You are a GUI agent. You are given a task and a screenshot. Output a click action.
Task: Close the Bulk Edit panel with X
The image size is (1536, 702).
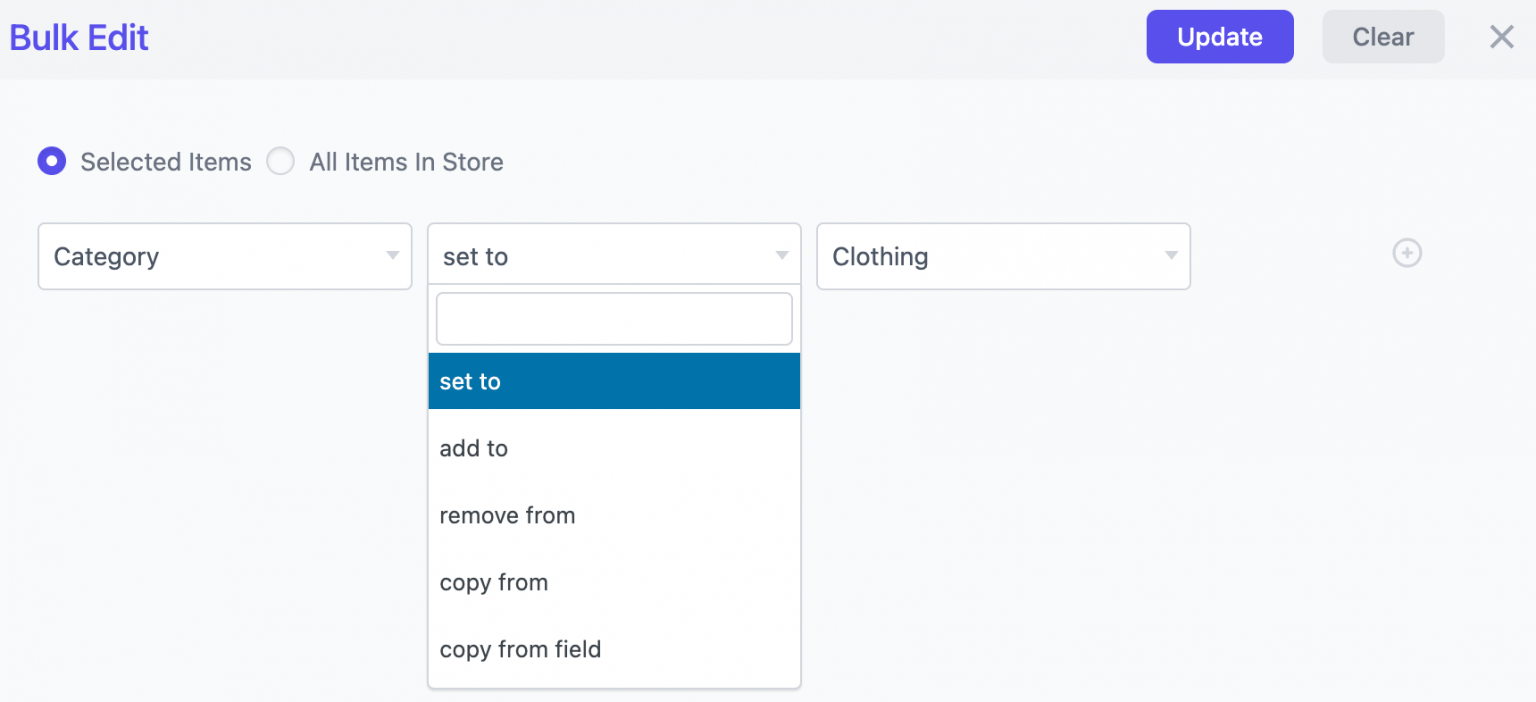tap(1501, 37)
